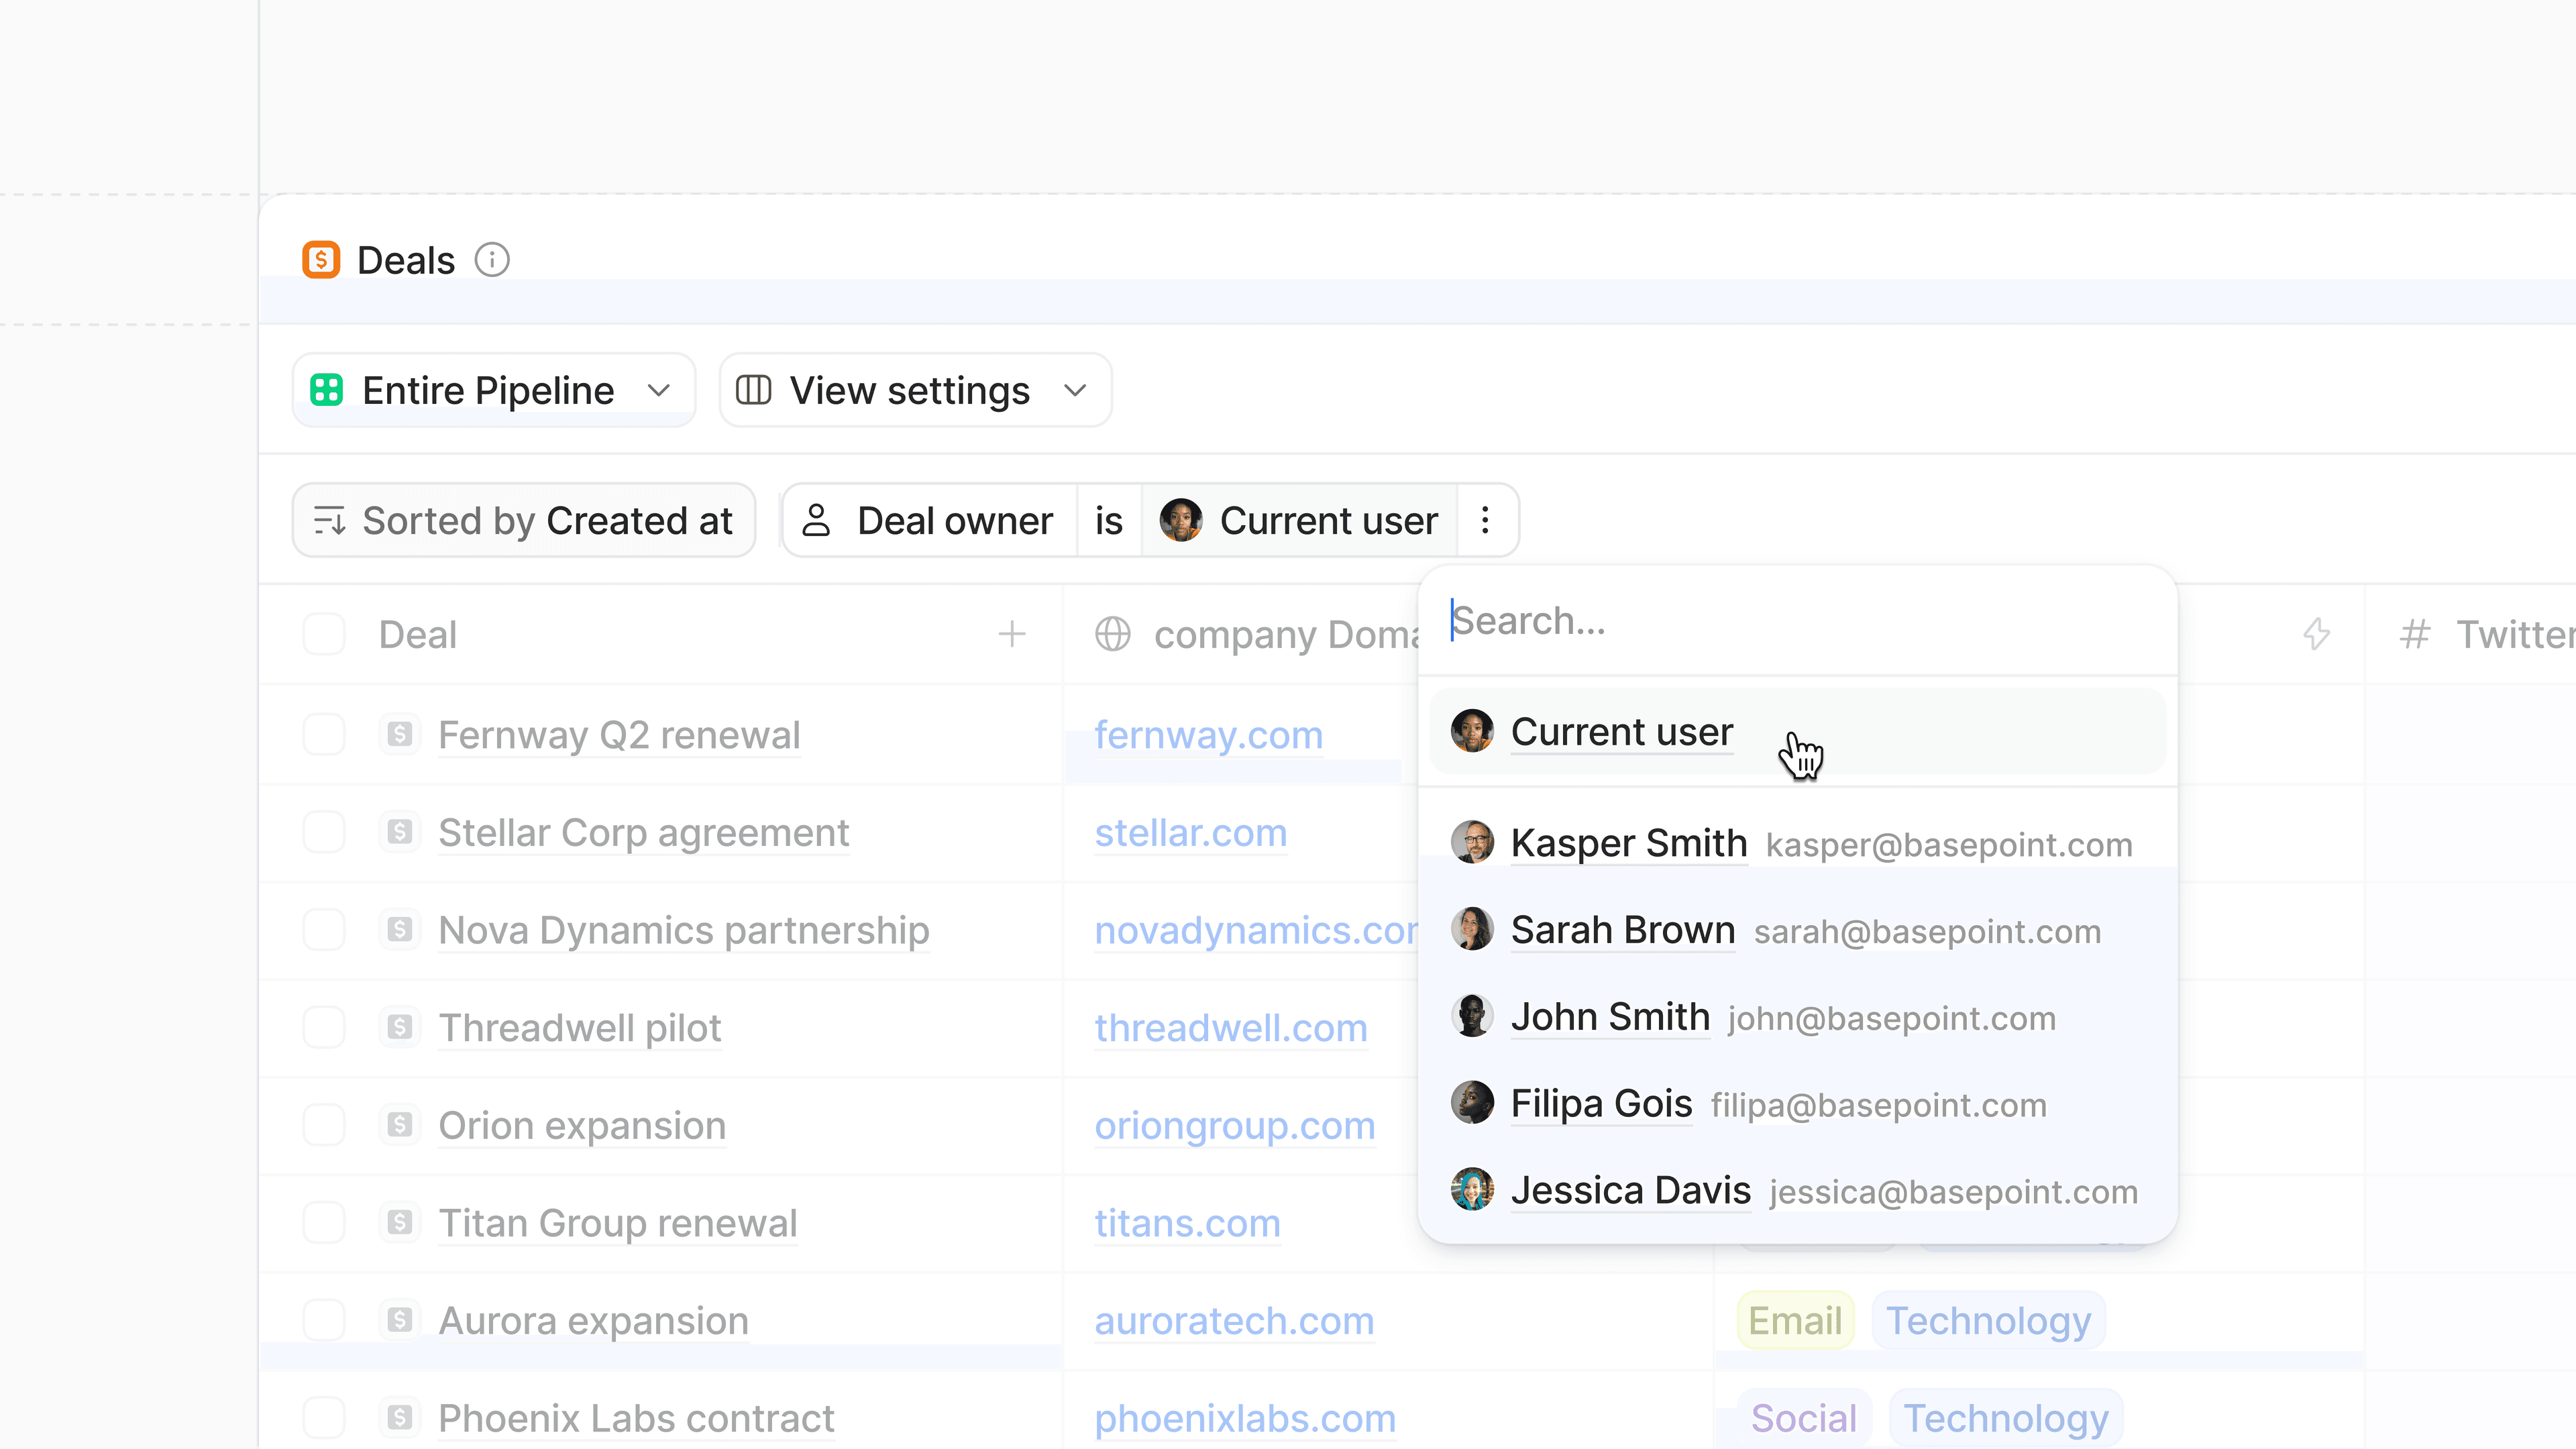Image resolution: width=2576 pixels, height=1449 pixels.
Task: Open the 'is' filter condition selector
Action: coord(1108,520)
